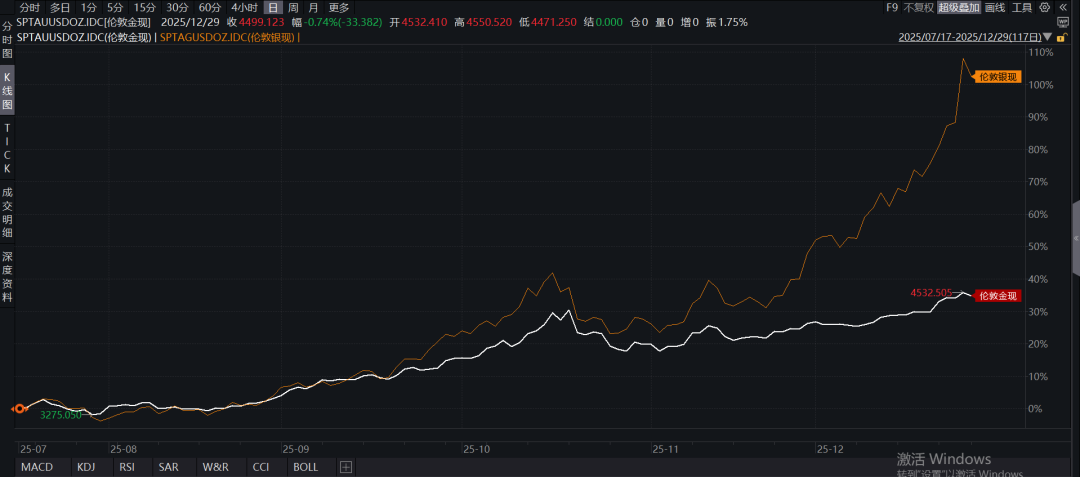
Task: Select the 日 daily period
Action: (x=271, y=8)
